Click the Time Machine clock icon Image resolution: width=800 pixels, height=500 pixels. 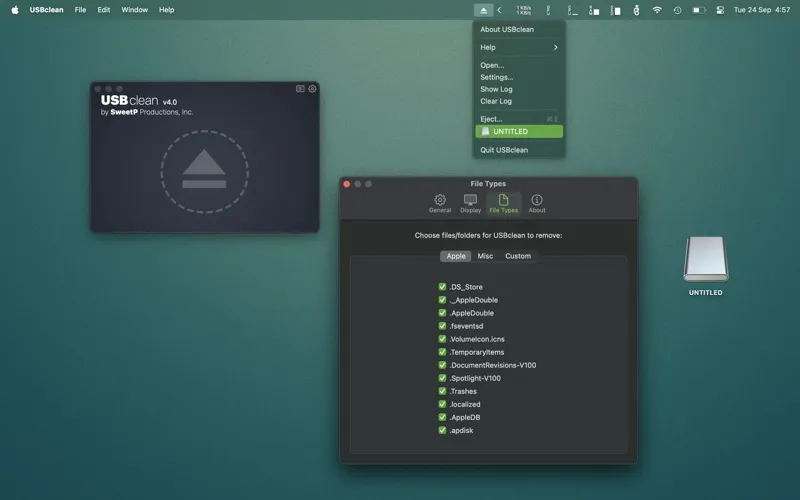(x=677, y=10)
